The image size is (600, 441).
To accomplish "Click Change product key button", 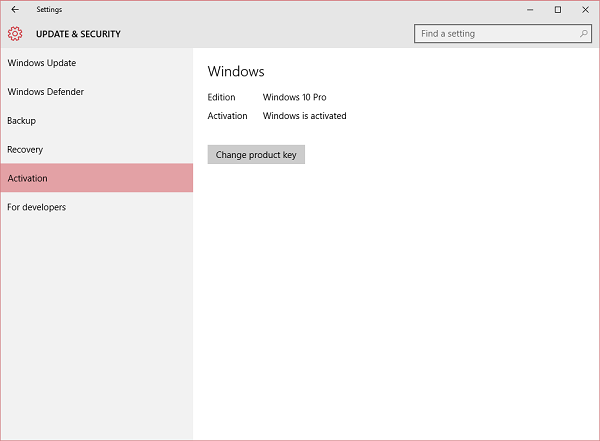I will click(x=256, y=155).
